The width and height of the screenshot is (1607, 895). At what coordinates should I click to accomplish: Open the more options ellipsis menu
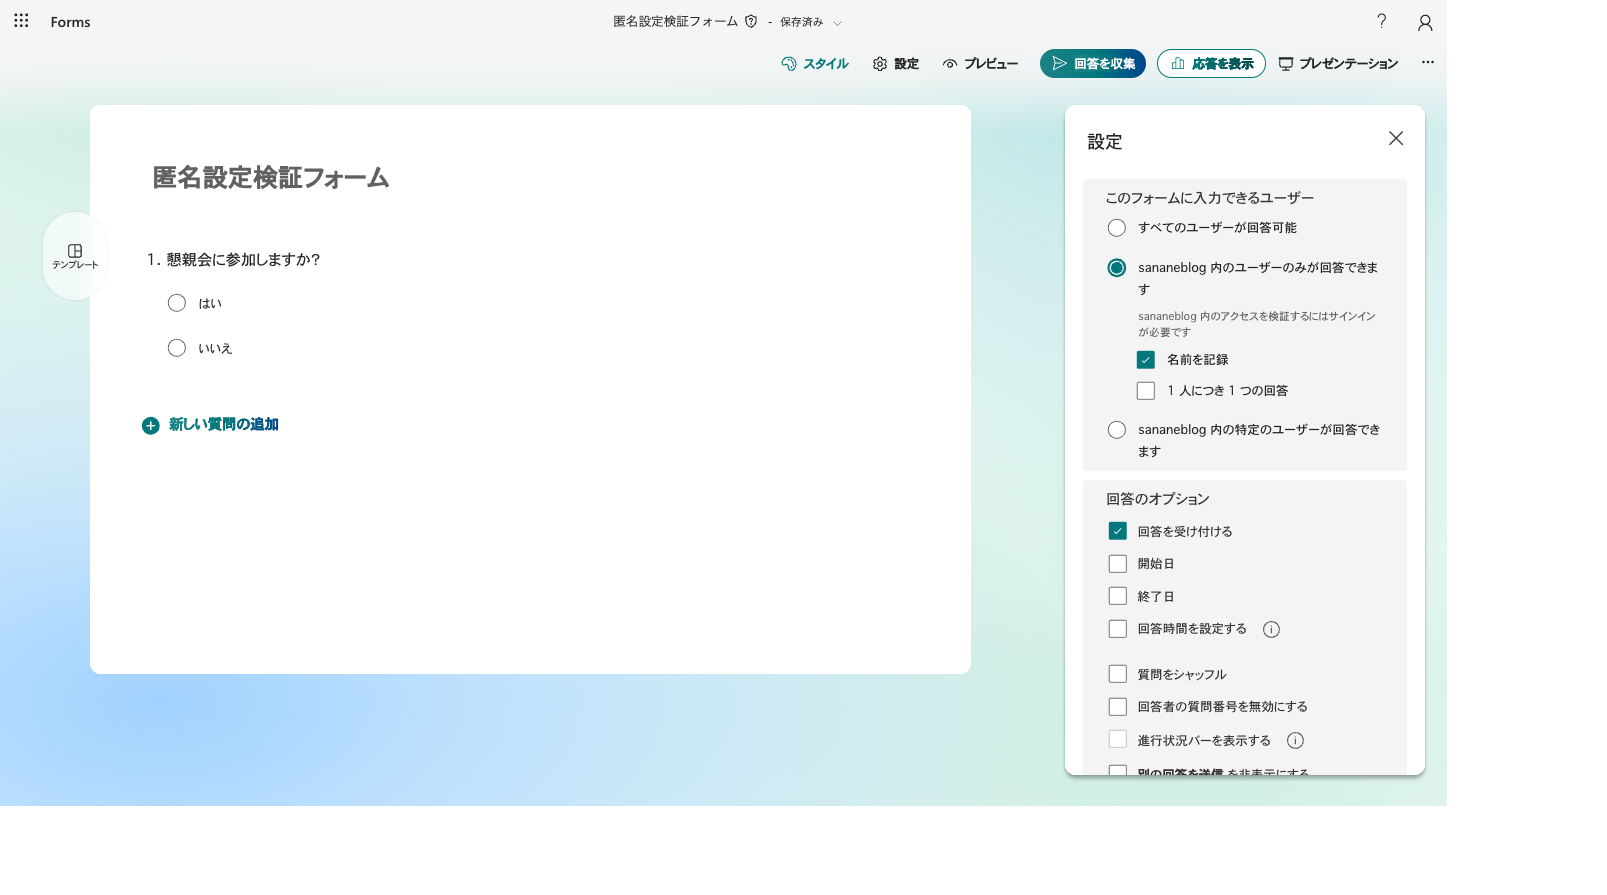pyautogui.click(x=1428, y=62)
